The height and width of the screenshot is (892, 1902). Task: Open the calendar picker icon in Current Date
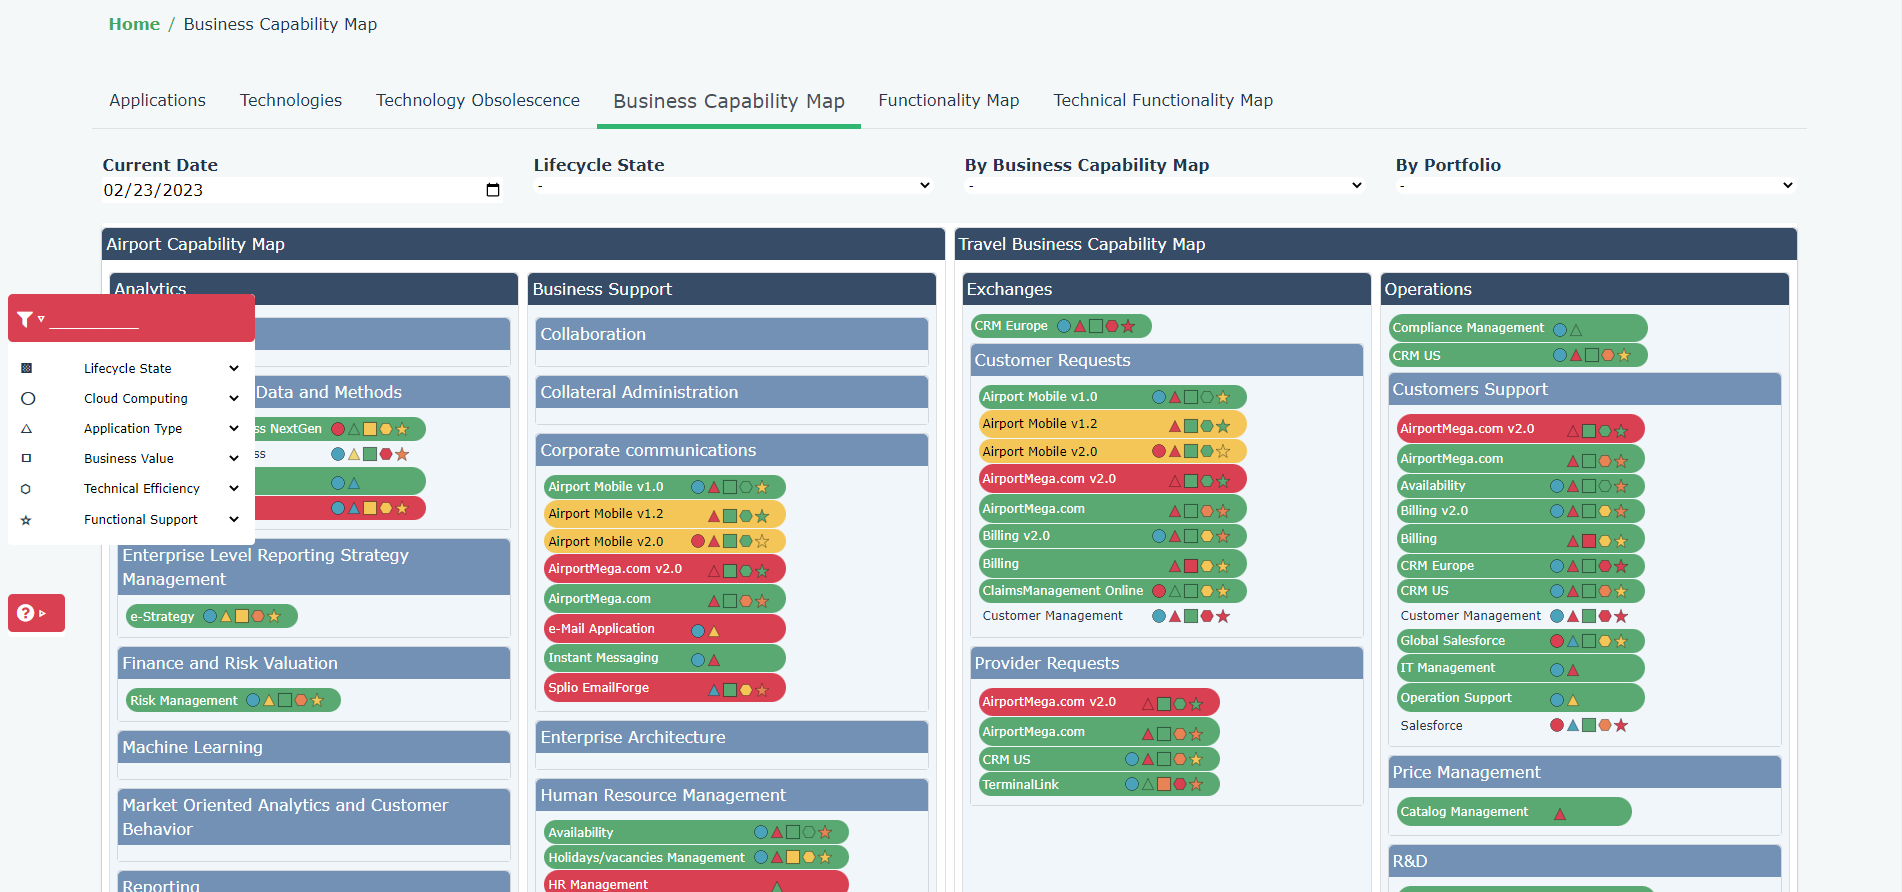492,190
